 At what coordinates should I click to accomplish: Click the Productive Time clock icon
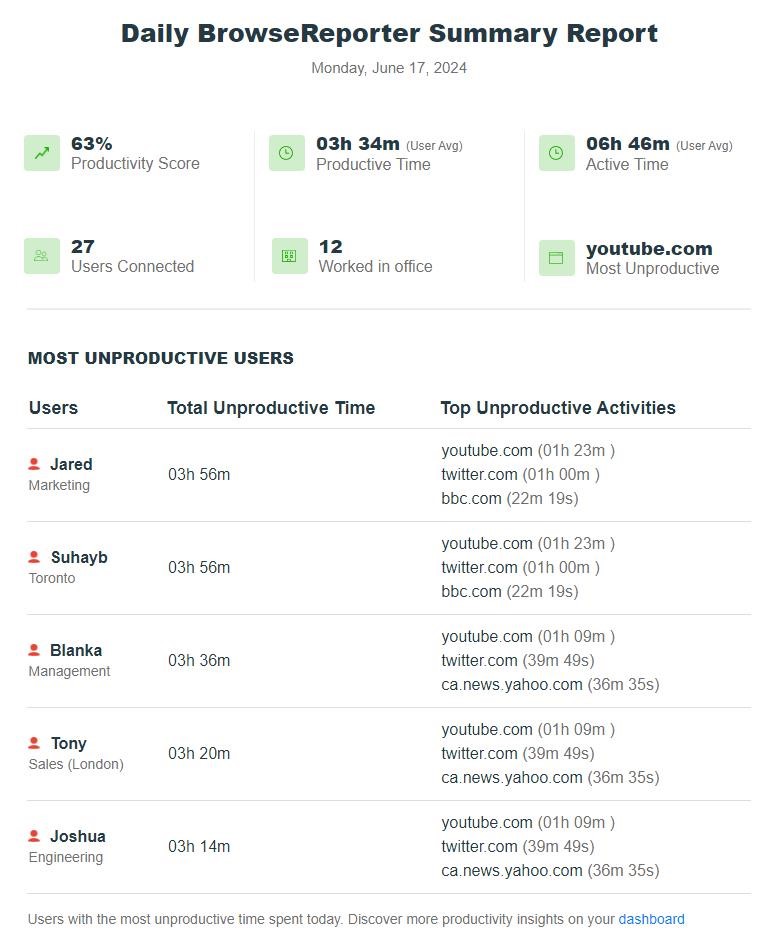286,153
